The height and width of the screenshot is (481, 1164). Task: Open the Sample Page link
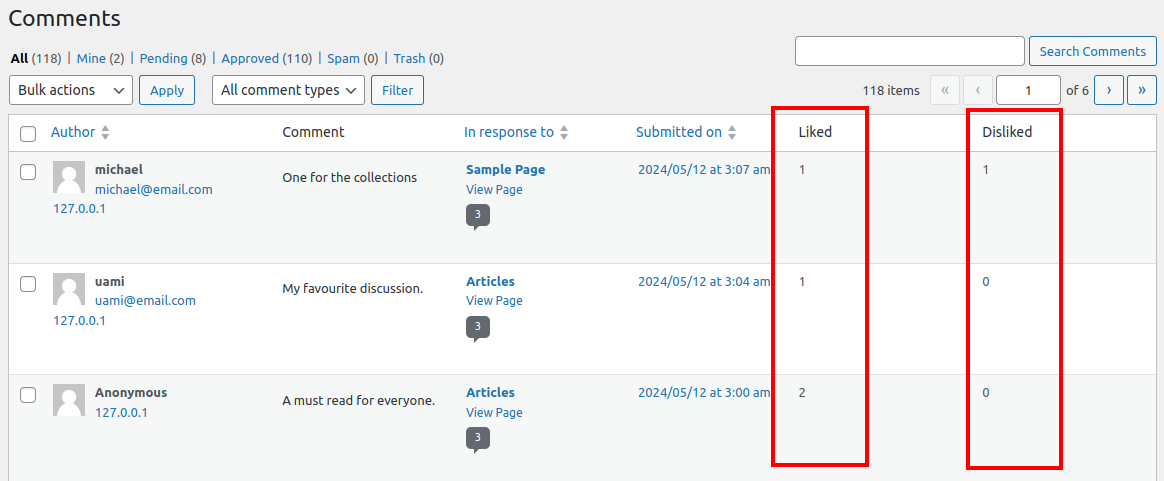click(506, 169)
